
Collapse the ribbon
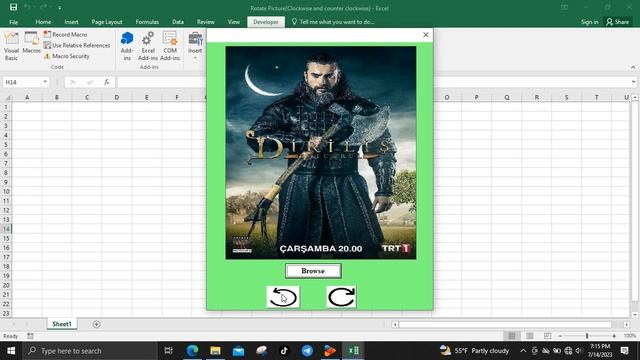[x=633, y=67]
